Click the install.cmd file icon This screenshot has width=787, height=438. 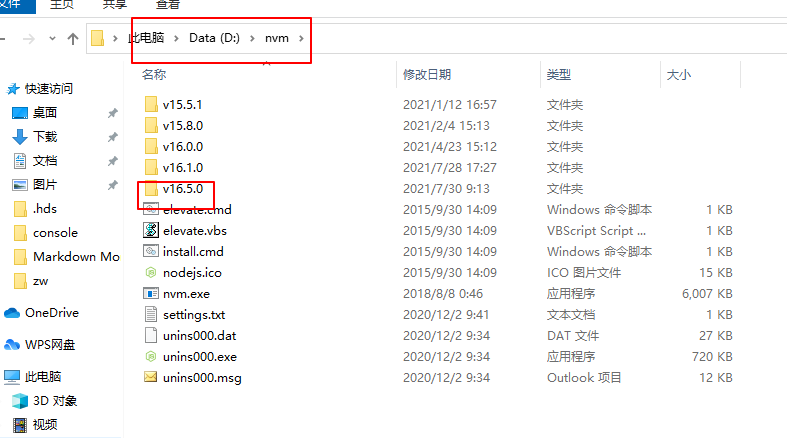tap(151, 251)
